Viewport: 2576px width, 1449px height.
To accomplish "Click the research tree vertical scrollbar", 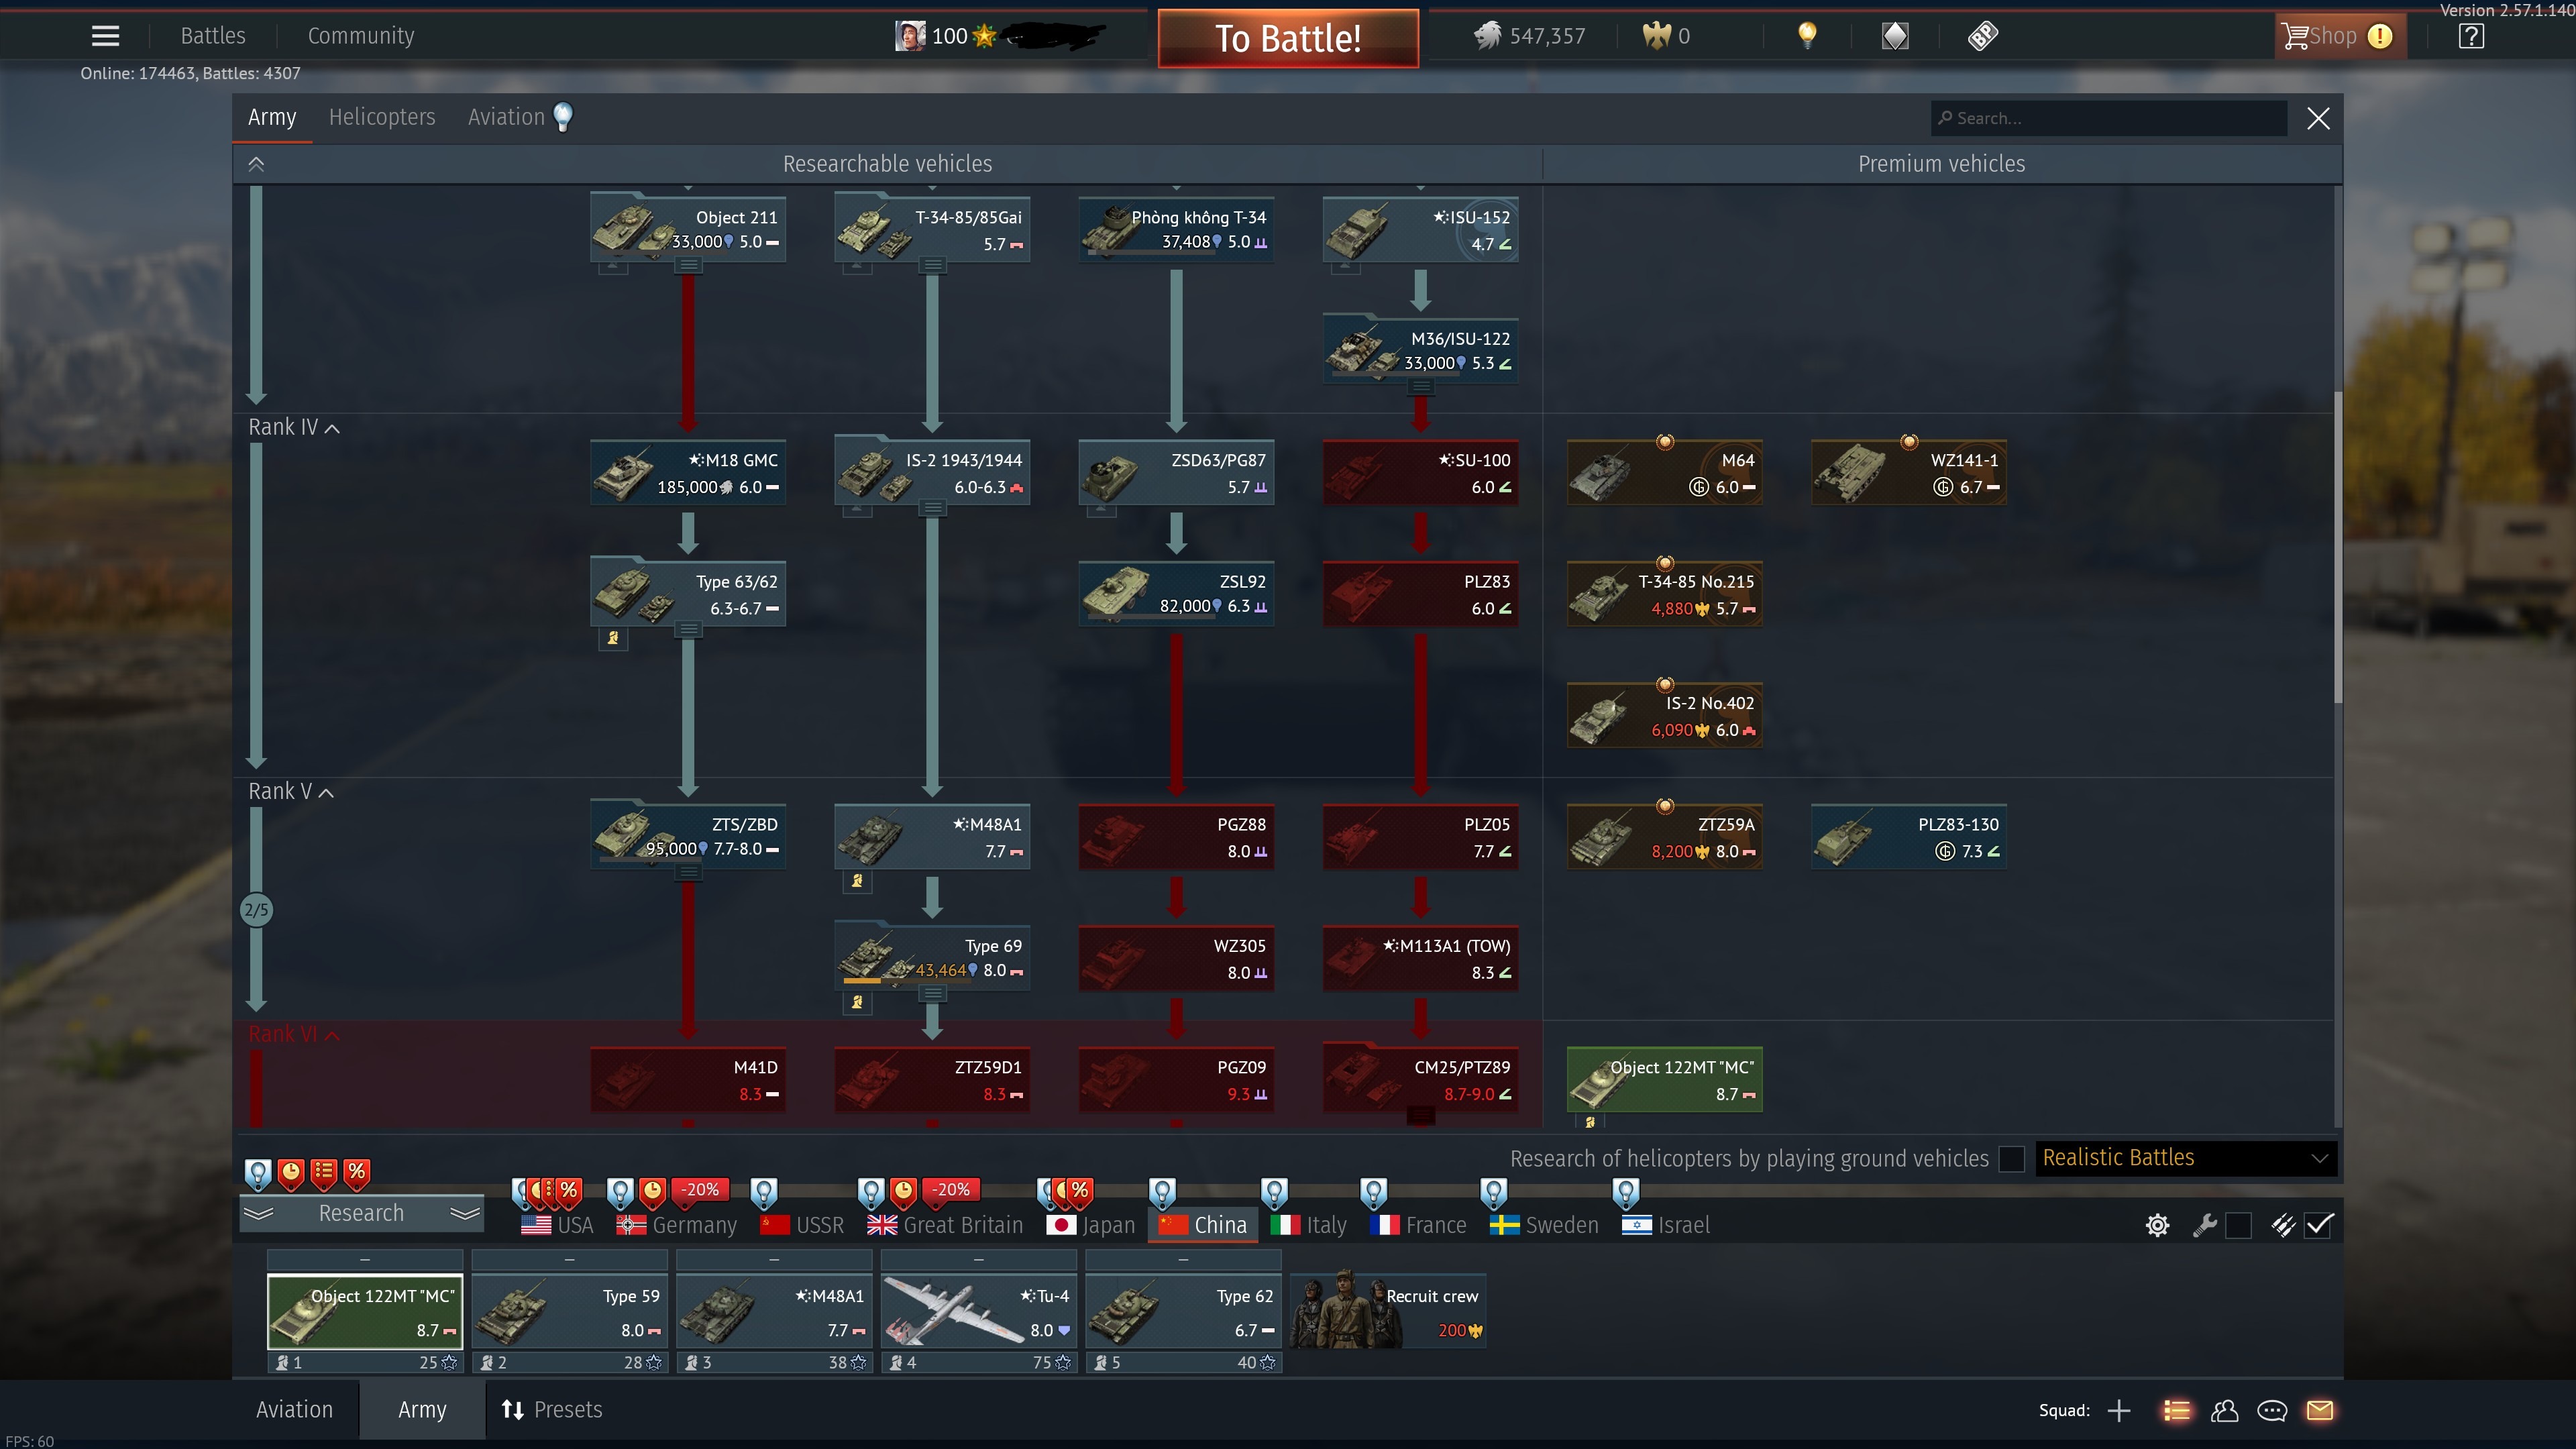I will (x=2338, y=546).
